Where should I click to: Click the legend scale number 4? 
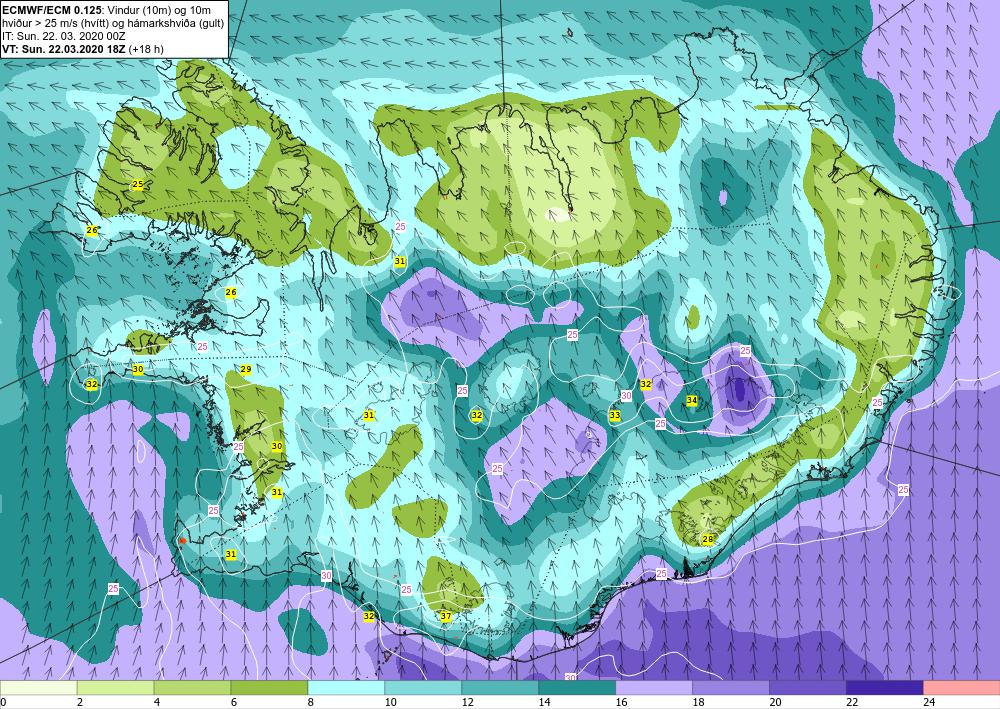157,702
